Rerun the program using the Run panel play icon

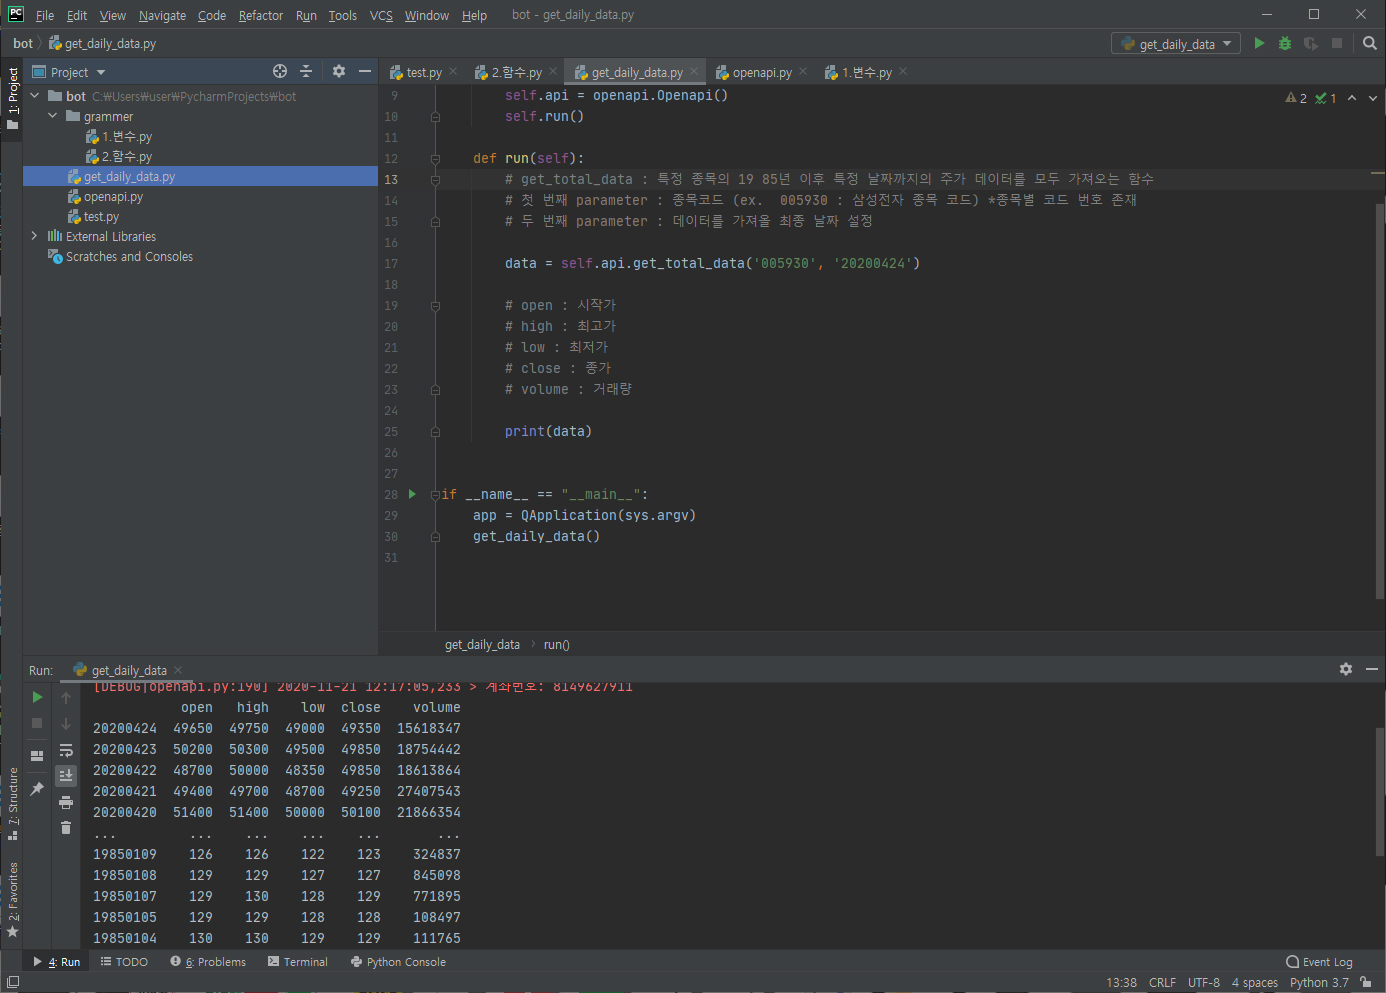[37, 697]
